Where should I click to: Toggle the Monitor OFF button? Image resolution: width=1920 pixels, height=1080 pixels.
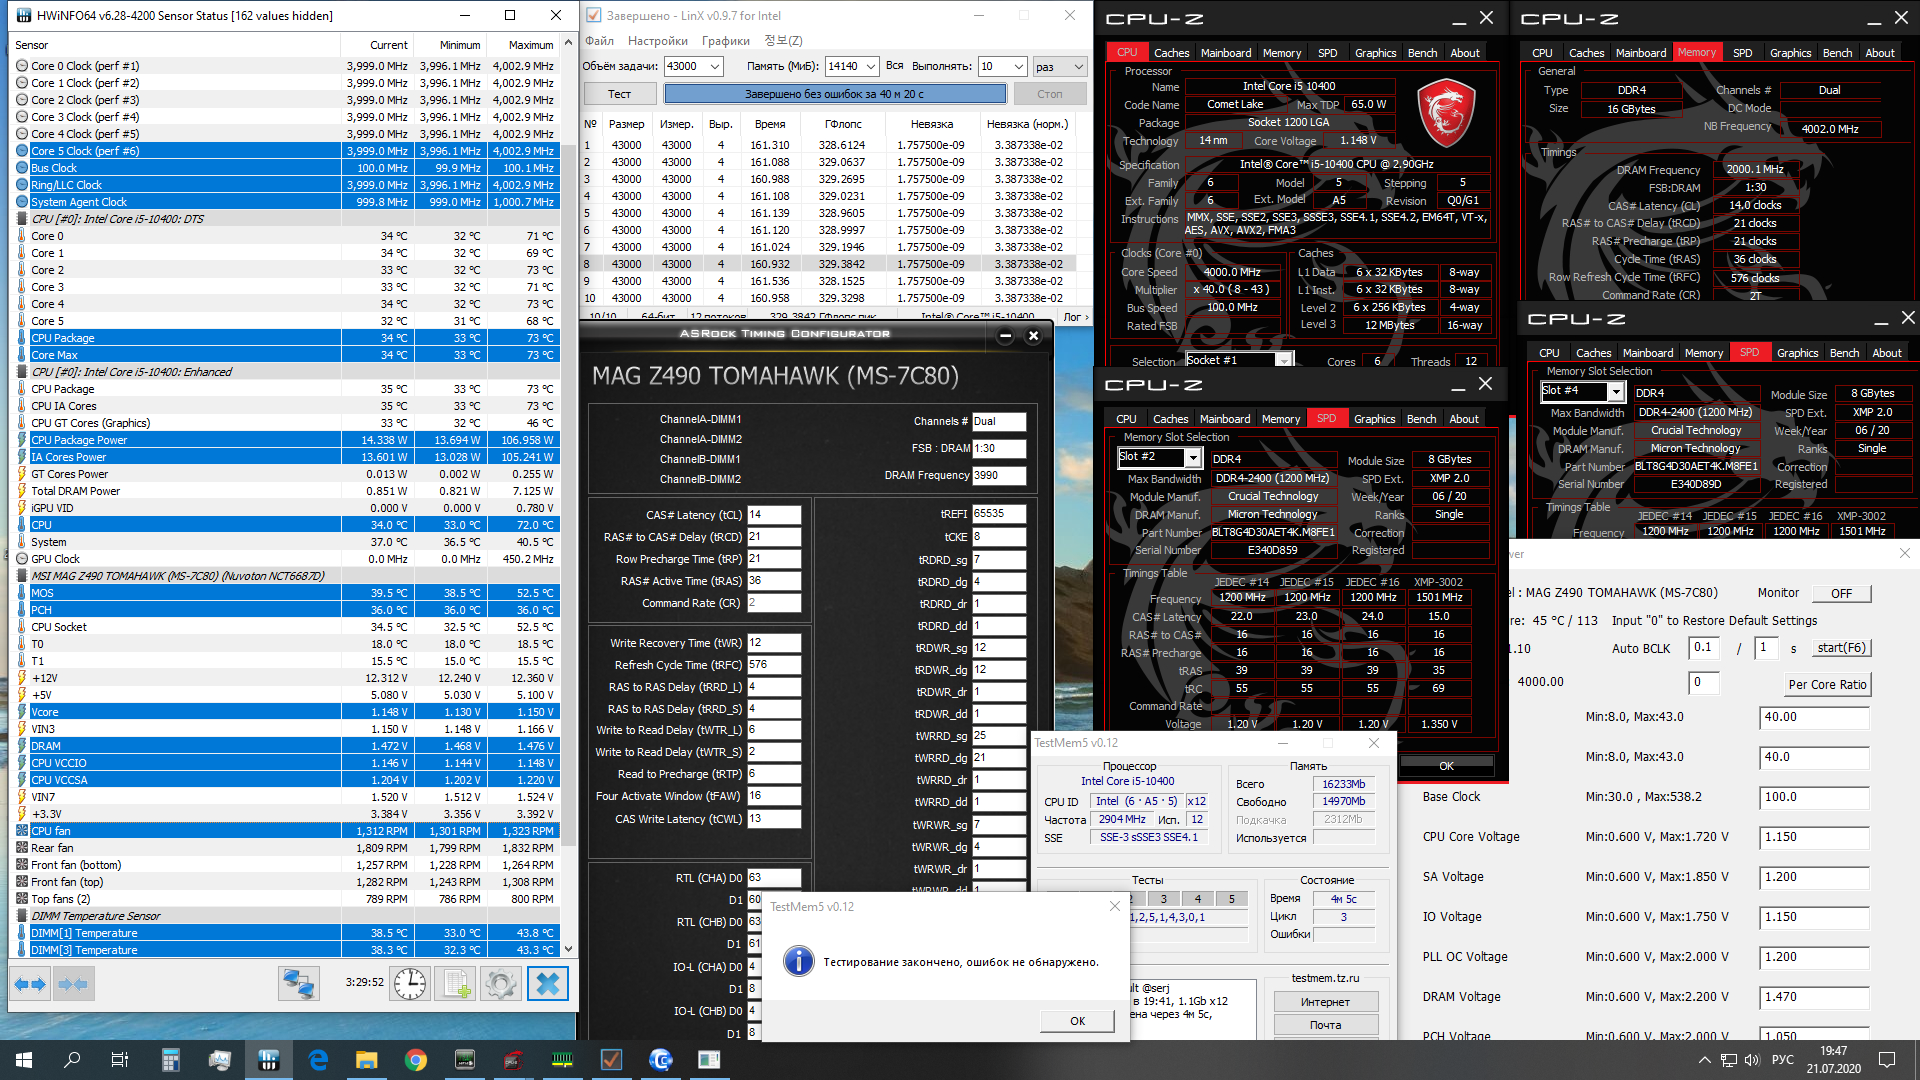(x=1841, y=593)
